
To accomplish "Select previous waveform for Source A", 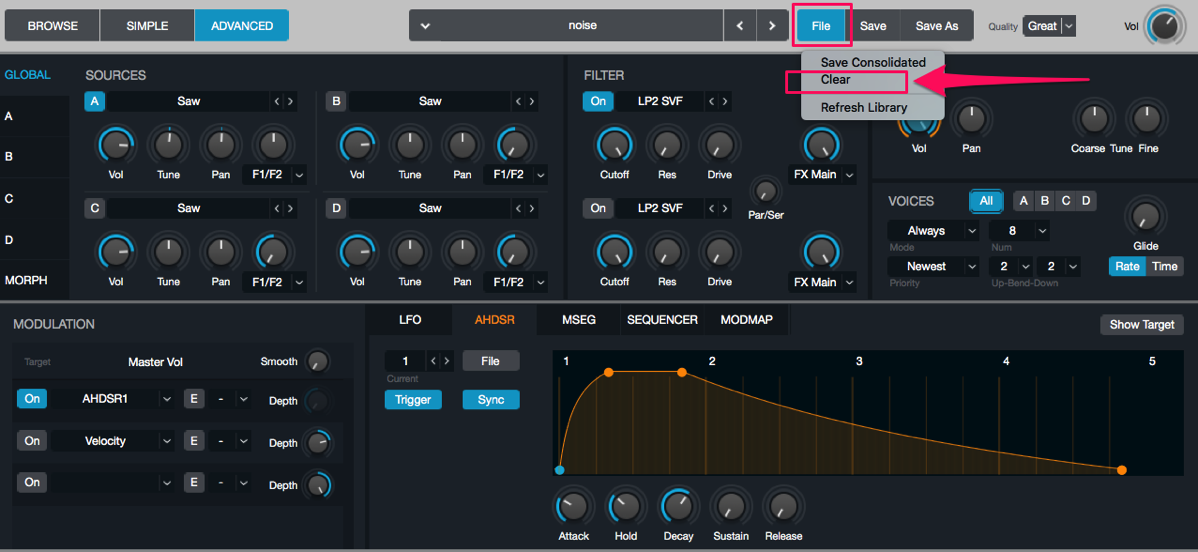I will pyautogui.click(x=277, y=101).
